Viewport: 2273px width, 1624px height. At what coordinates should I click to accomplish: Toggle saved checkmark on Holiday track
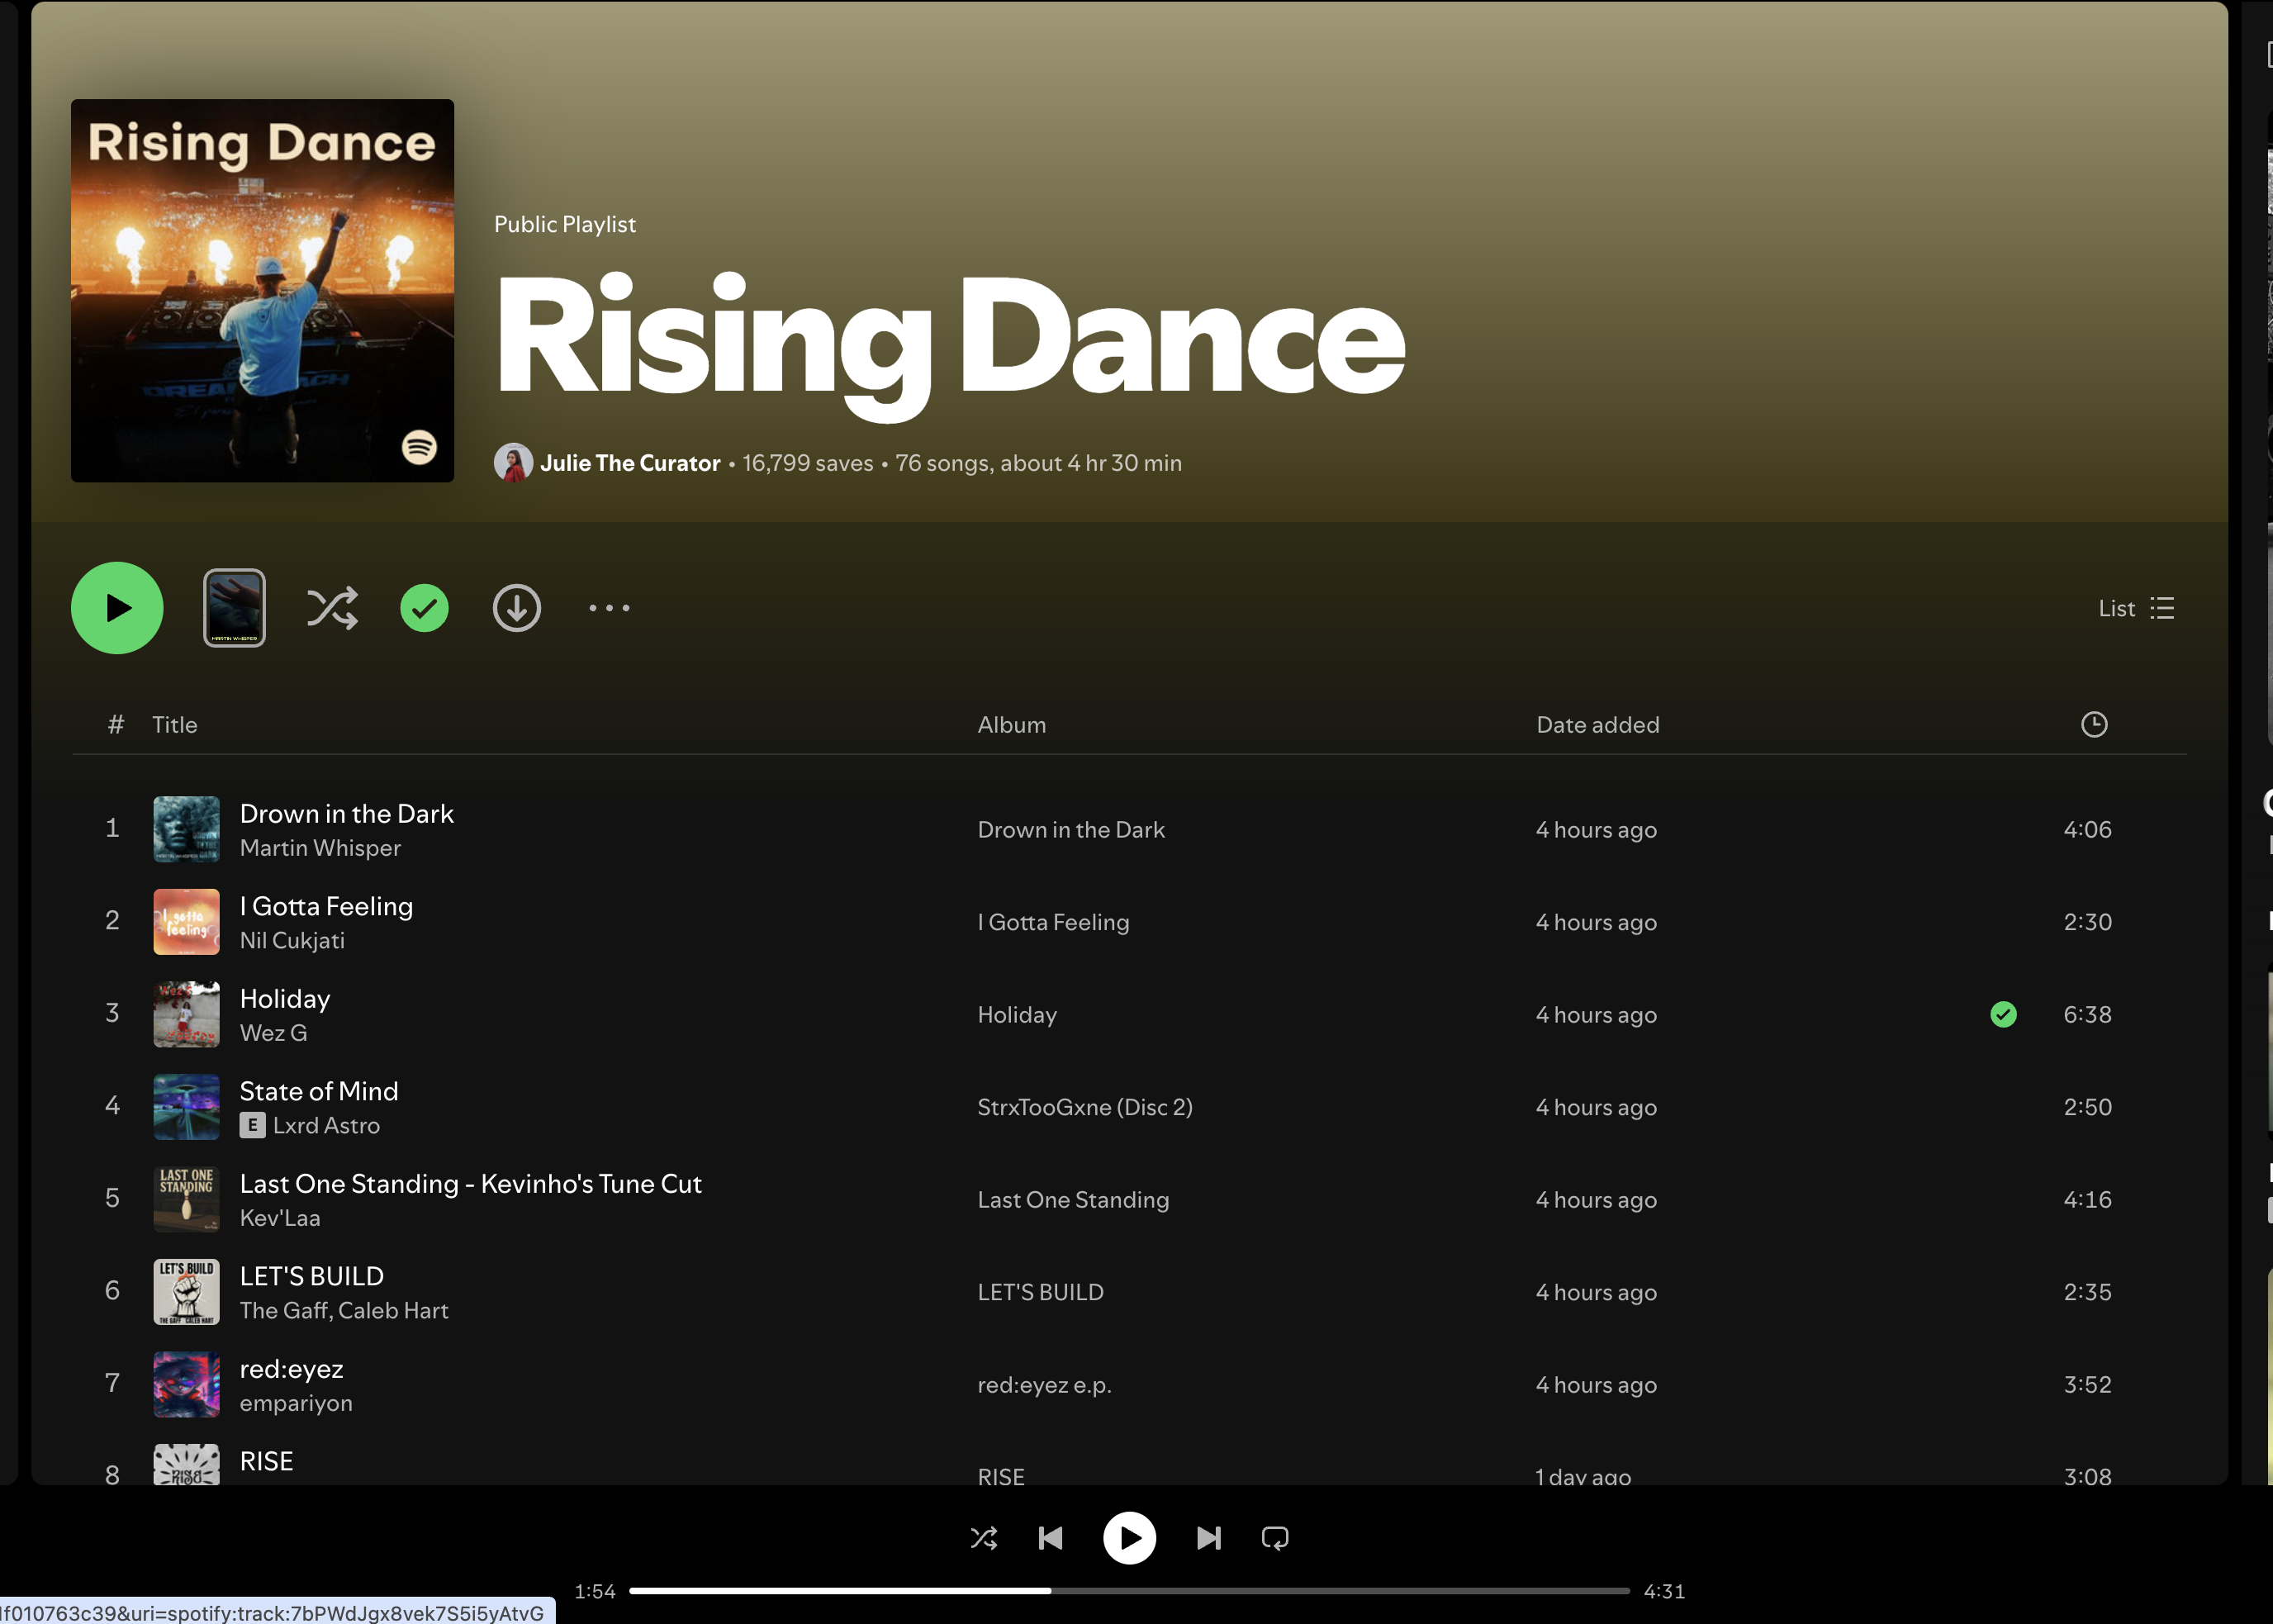pyautogui.click(x=2003, y=1014)
